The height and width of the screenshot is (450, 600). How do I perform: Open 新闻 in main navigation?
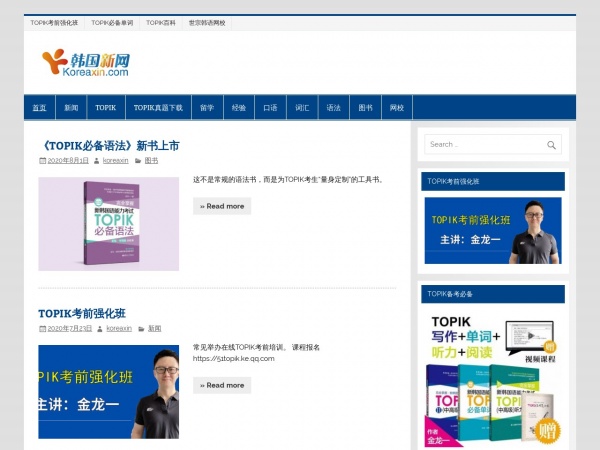point(71,108)
